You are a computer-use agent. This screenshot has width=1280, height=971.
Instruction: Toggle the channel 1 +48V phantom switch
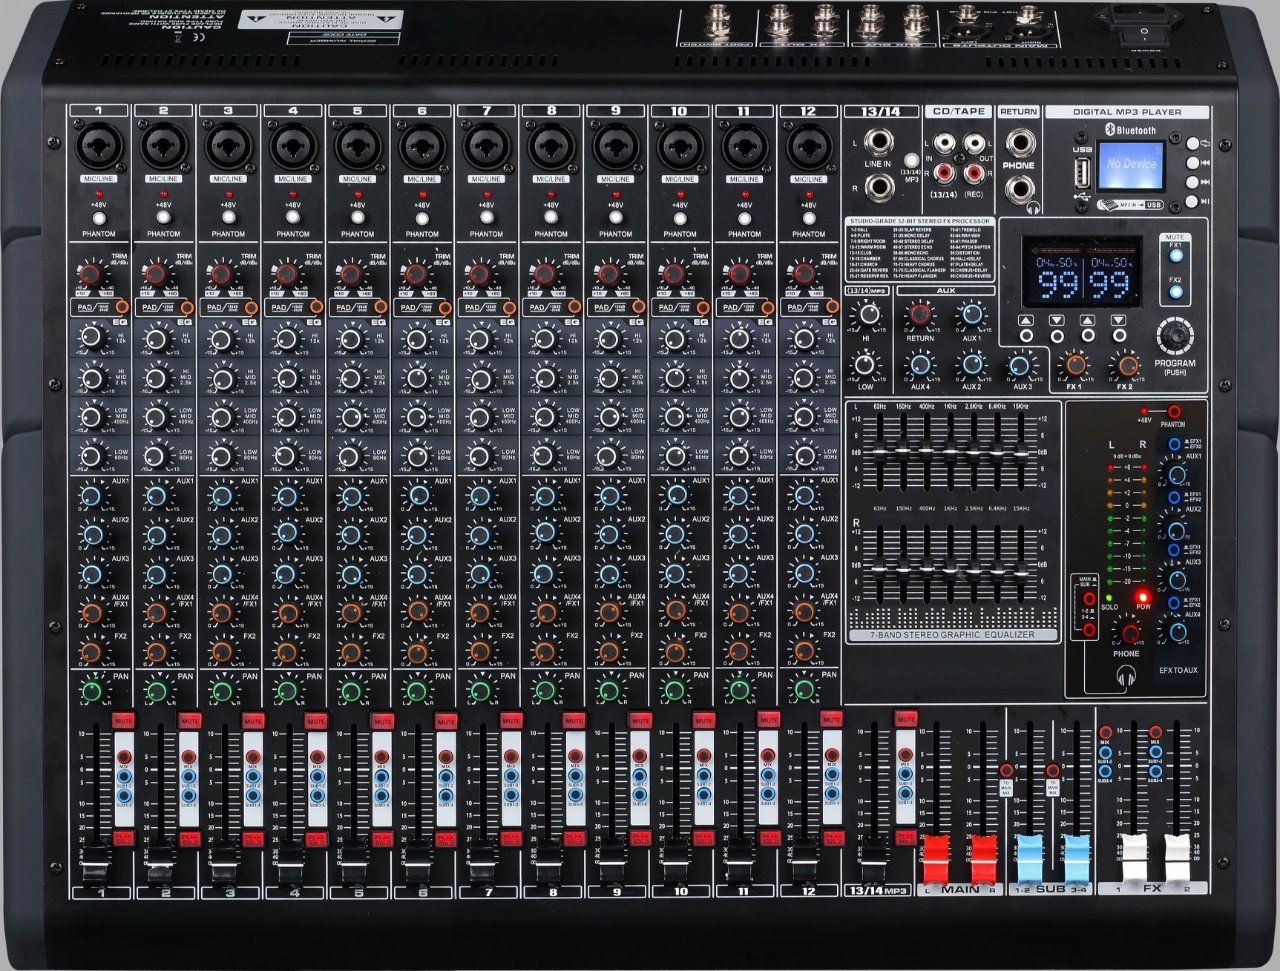99,217
